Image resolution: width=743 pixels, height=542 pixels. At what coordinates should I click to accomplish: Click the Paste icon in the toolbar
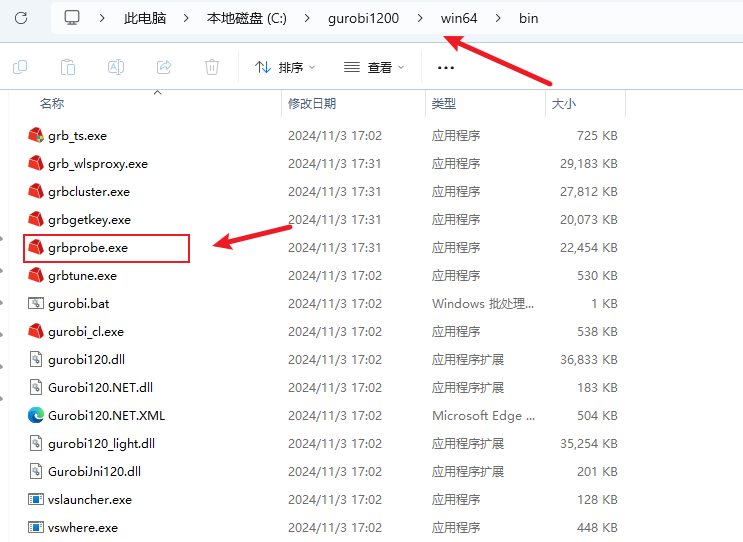[68, 67]
